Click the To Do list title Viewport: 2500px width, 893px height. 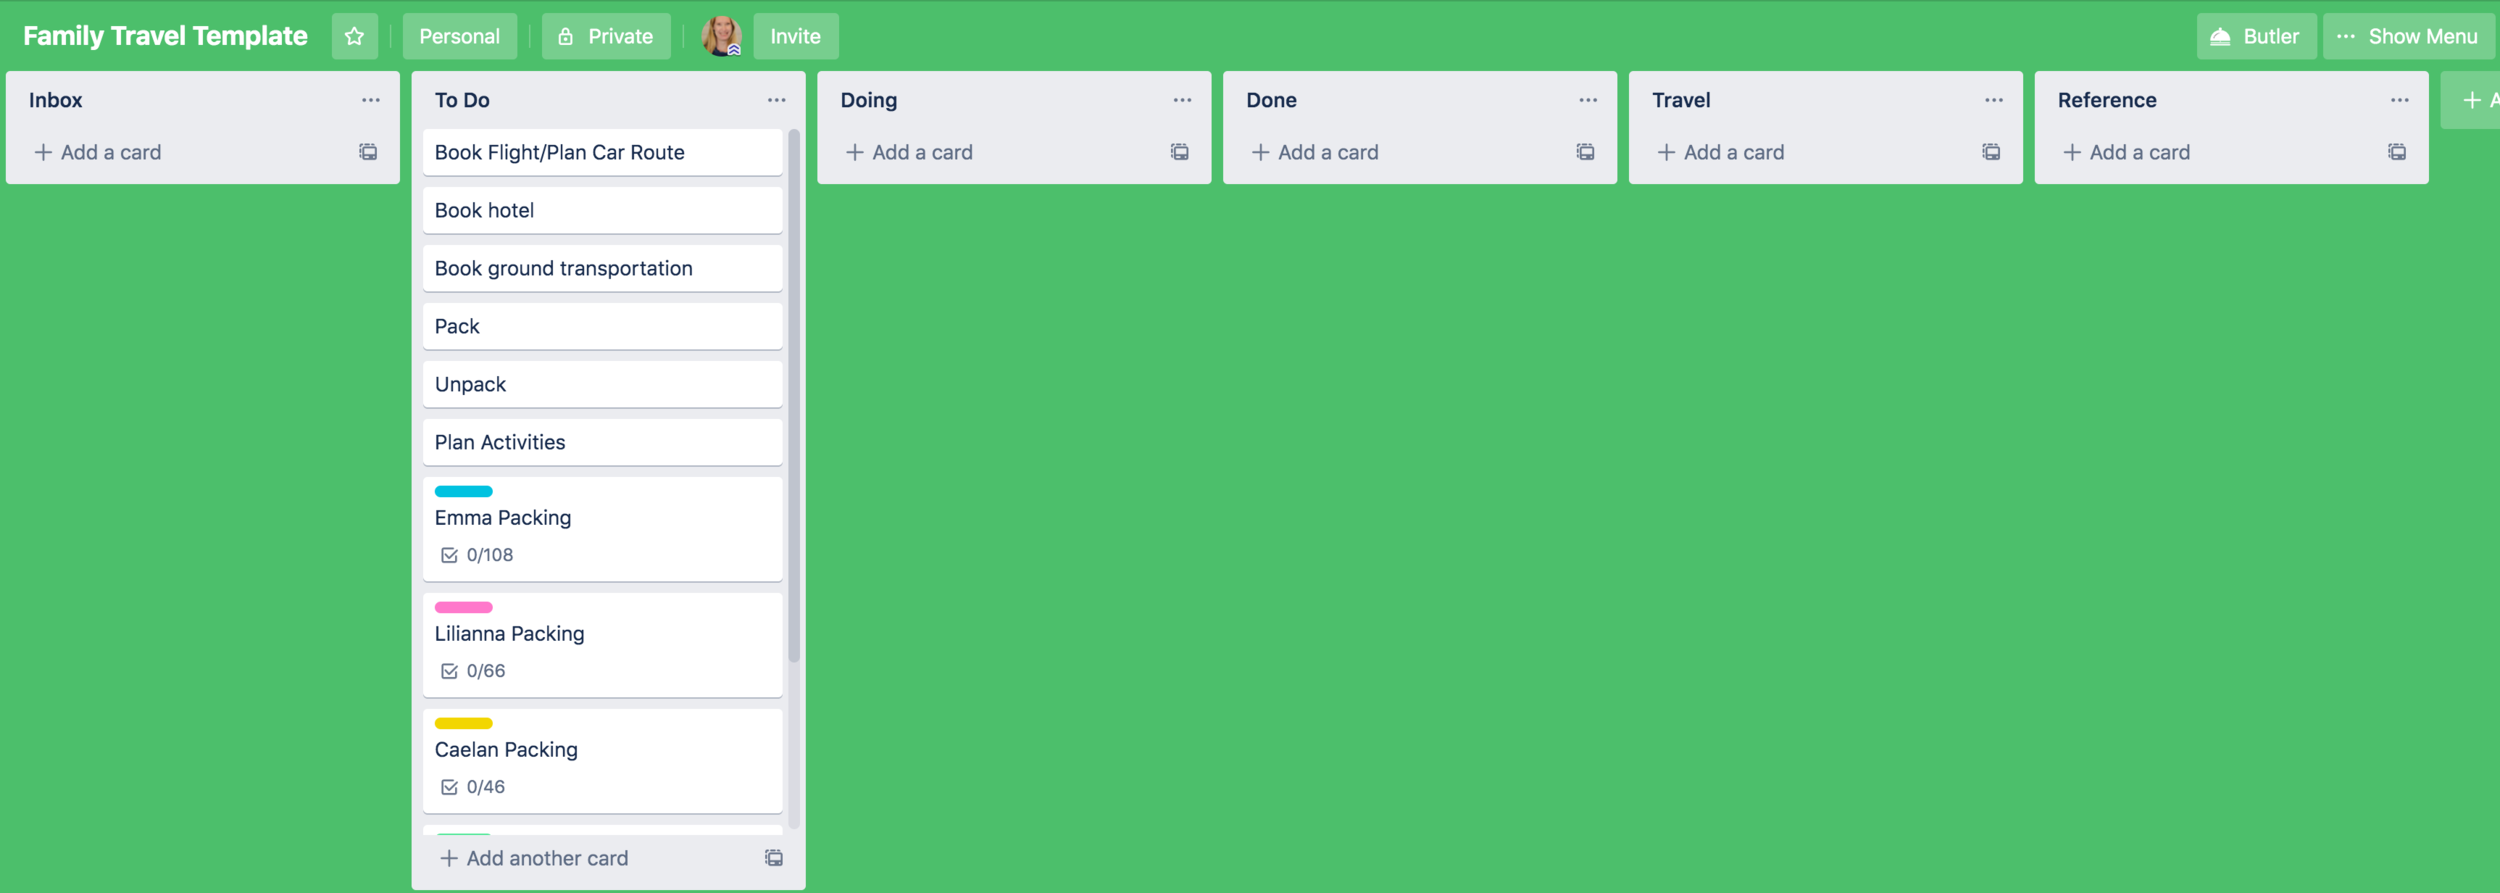462,100
